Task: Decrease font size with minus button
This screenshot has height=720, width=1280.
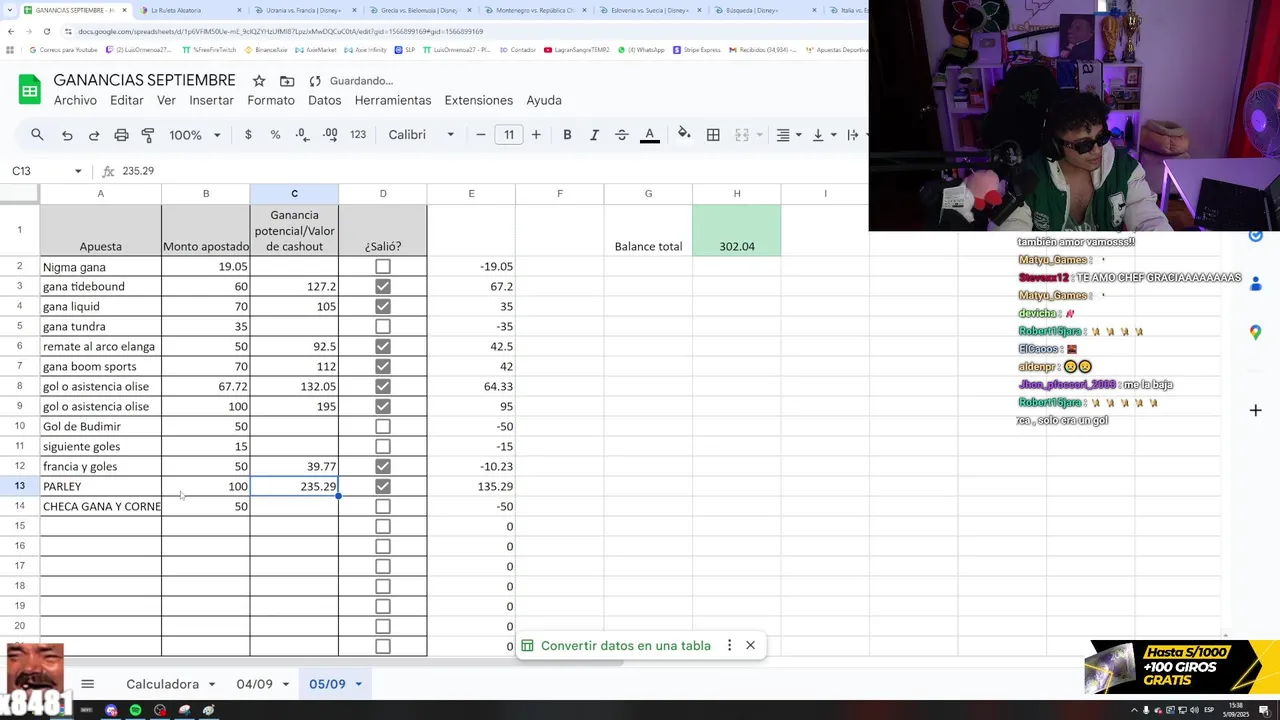Action: tap(481, 135)
